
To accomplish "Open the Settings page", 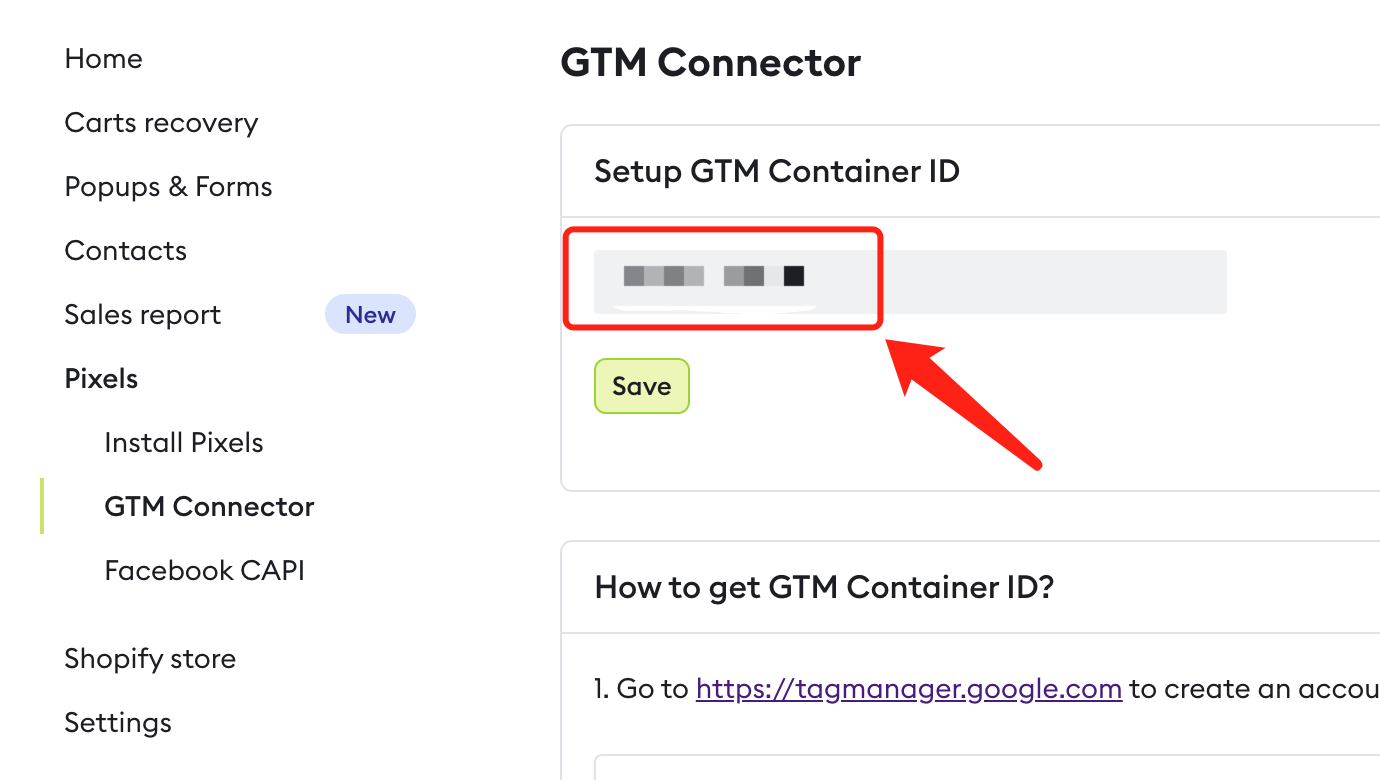I will 117,722.
